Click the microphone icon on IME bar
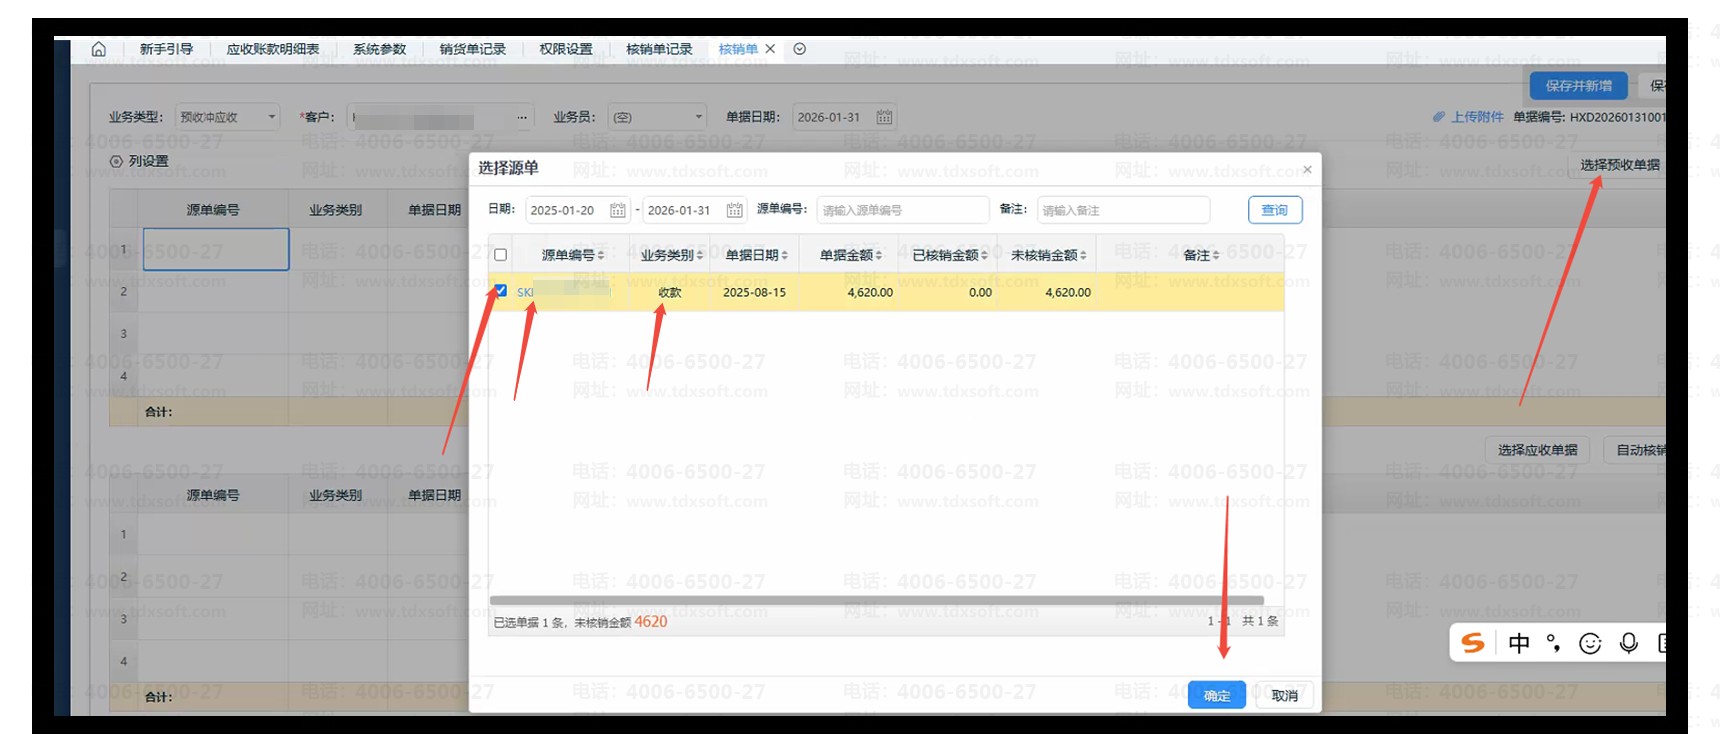Image resolution: width=1720 pixels, height=752 pixels. pos(1628,643)
